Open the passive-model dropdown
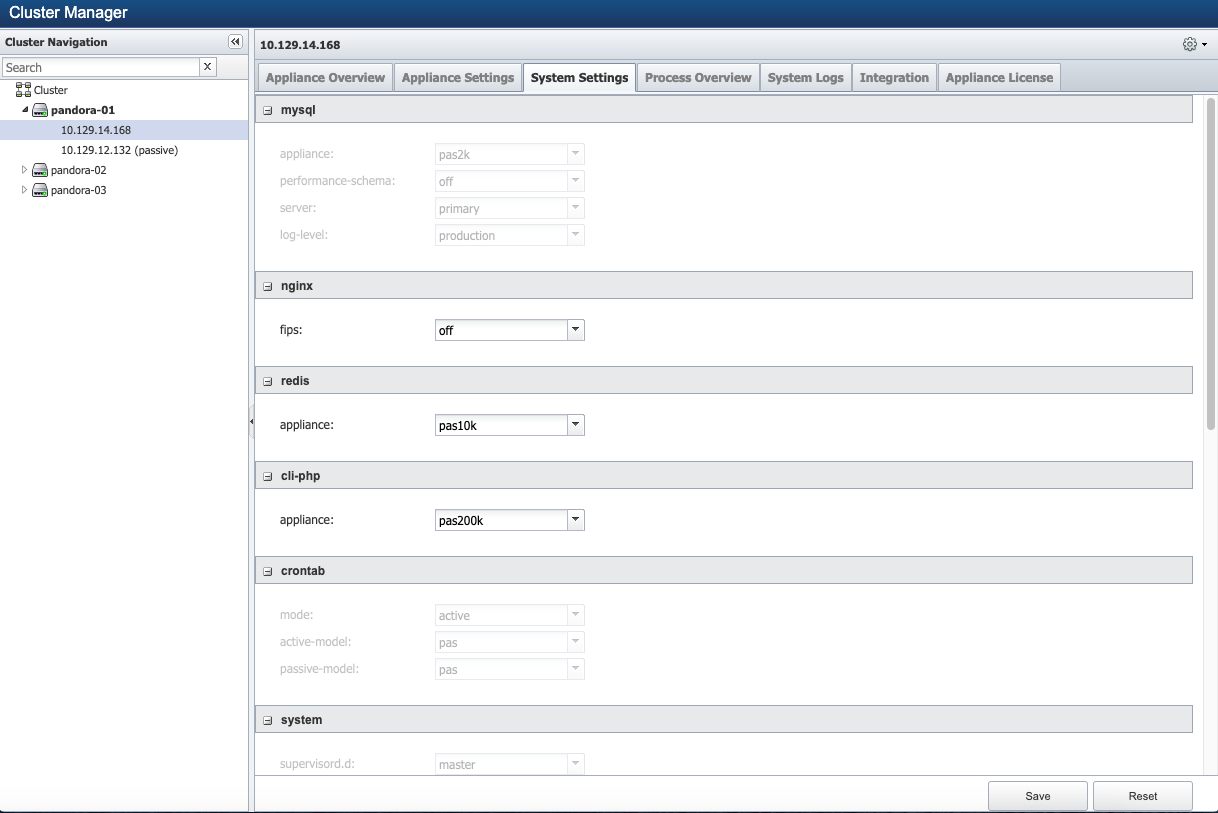 click(x=575, y=669)
